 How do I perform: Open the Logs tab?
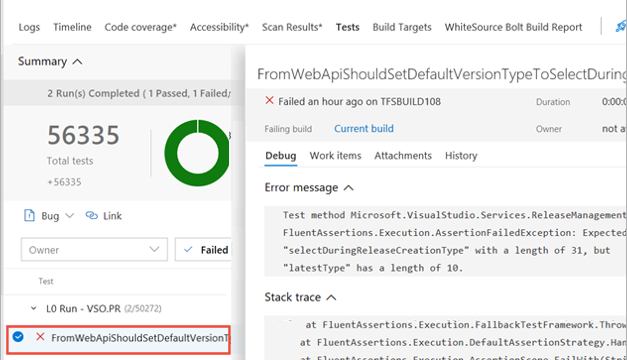coord(29,27)
